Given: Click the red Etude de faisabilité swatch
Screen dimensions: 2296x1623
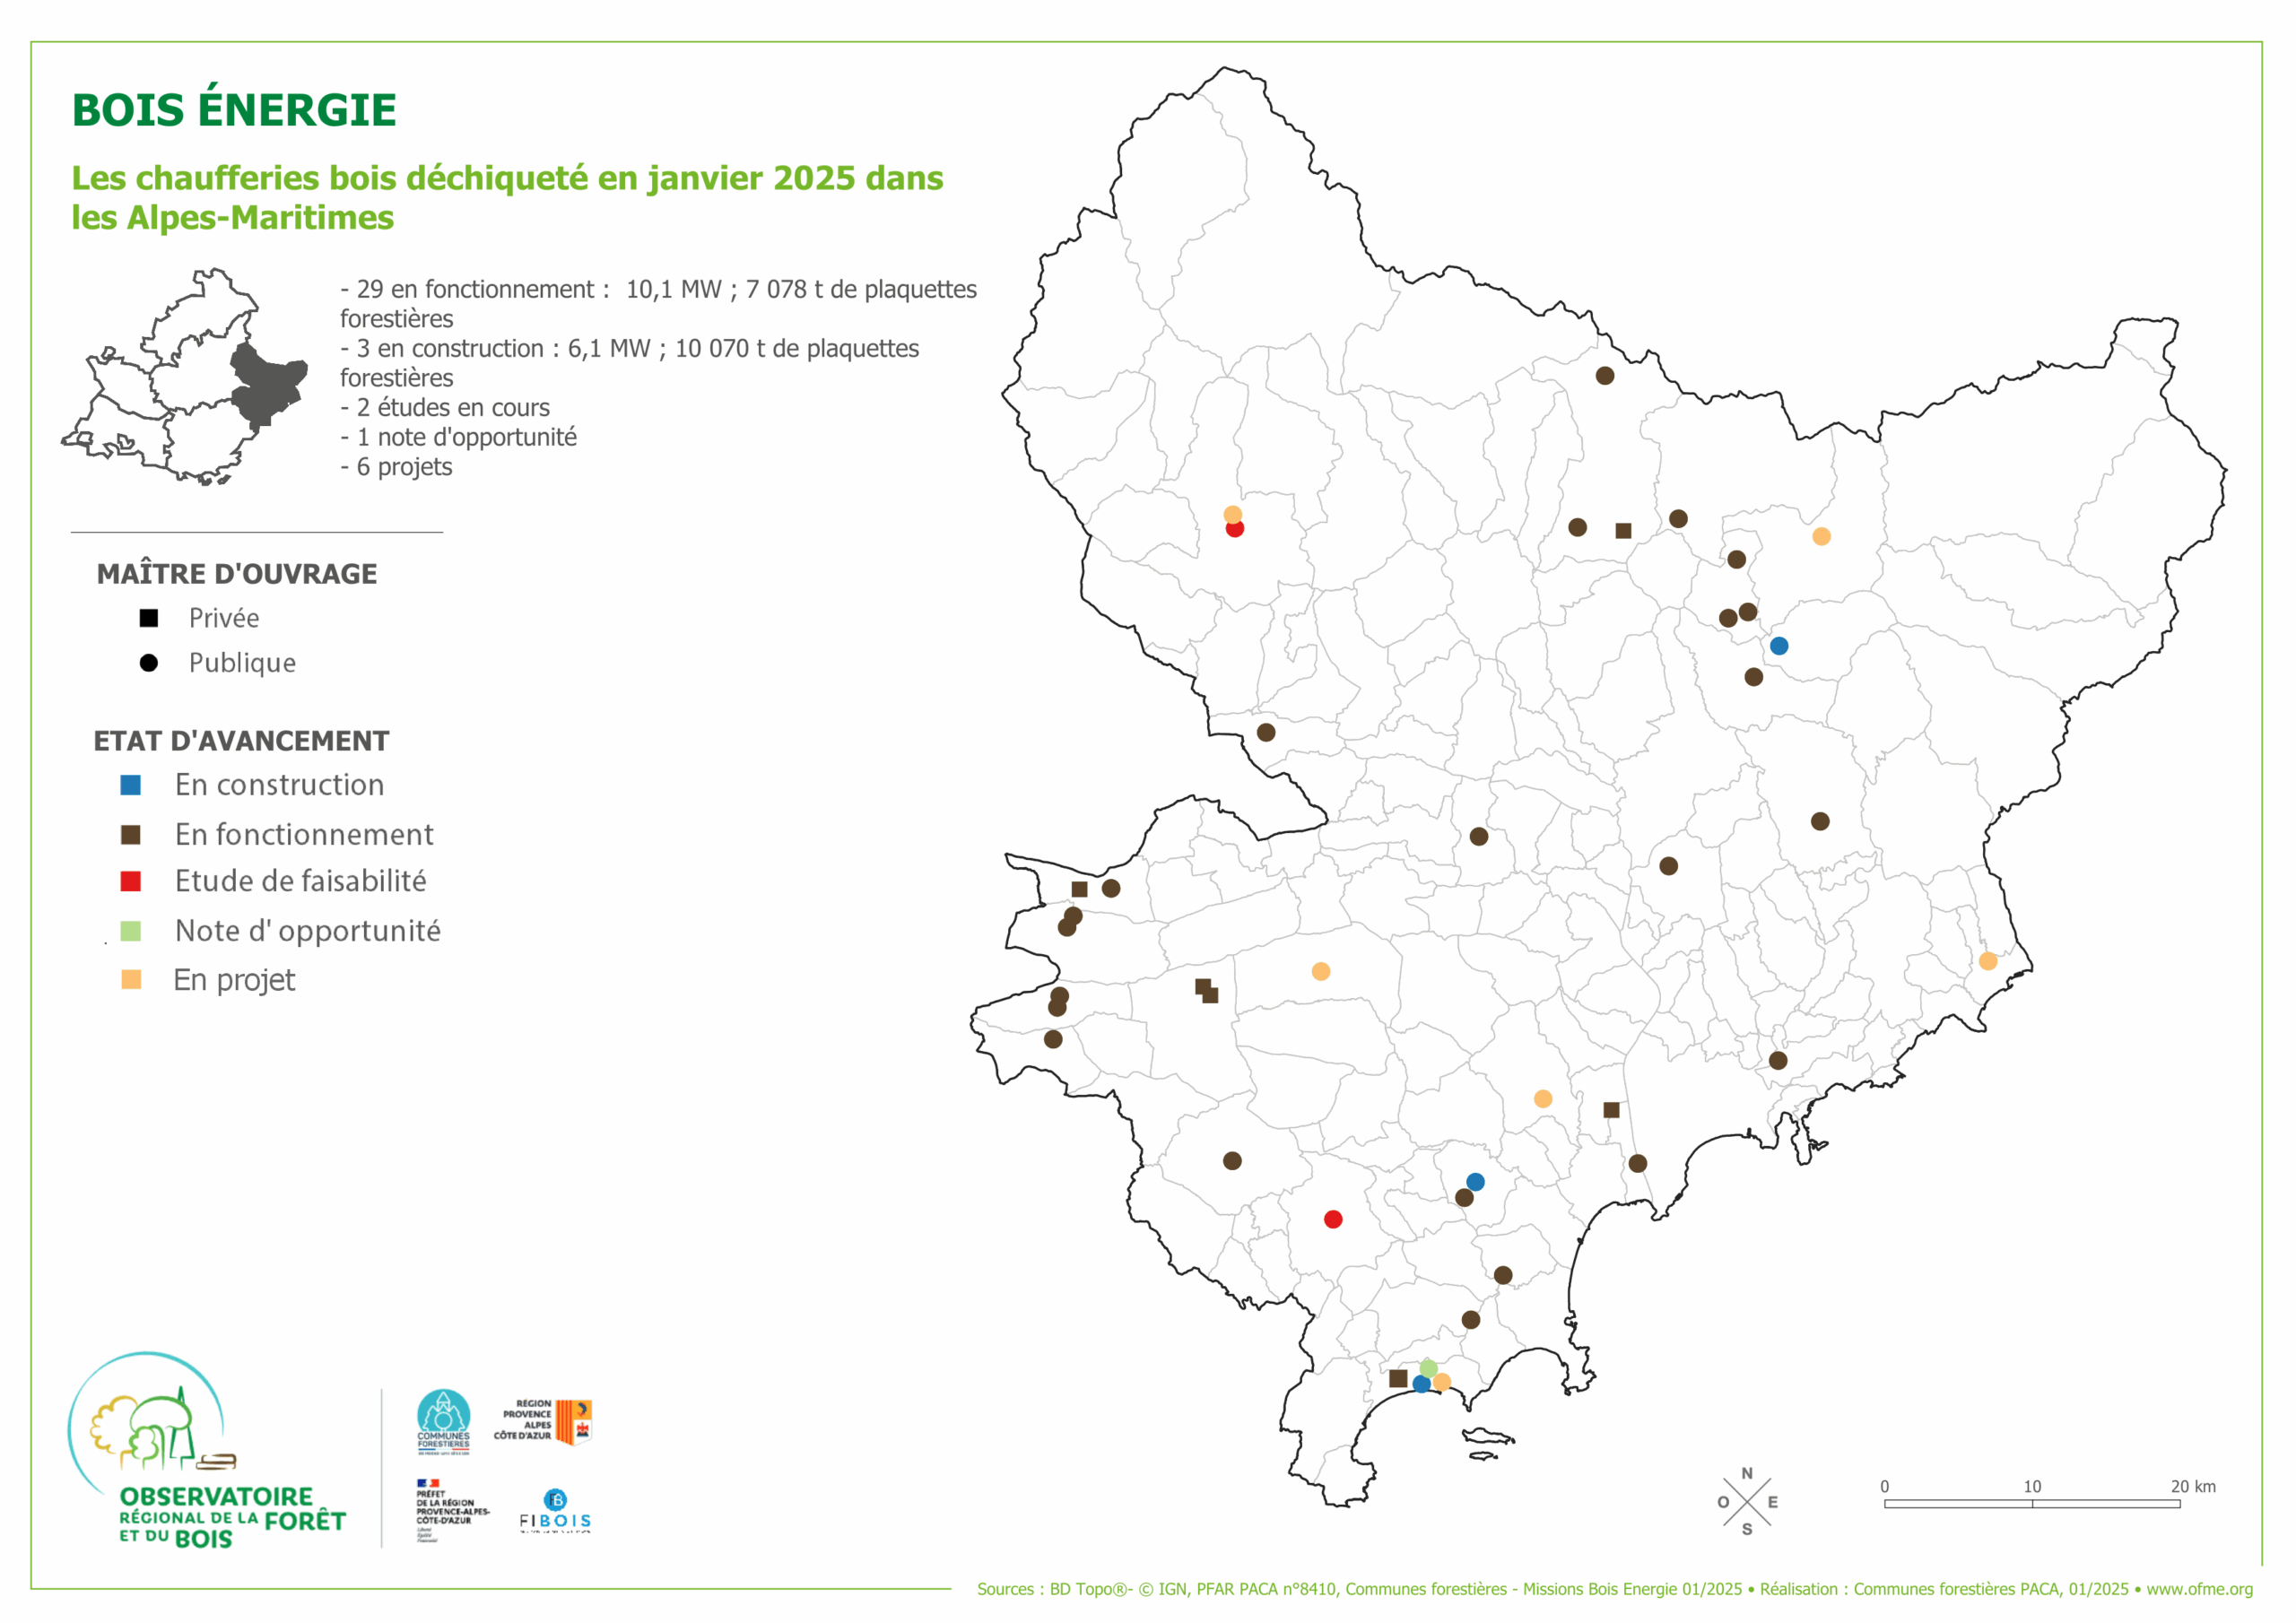Looking at the screenshot, I should point(130,881).
